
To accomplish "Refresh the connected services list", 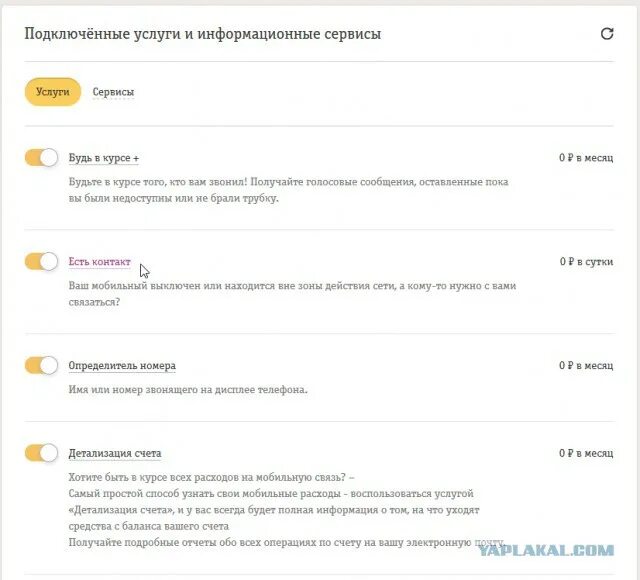I will tap(607, 33).
